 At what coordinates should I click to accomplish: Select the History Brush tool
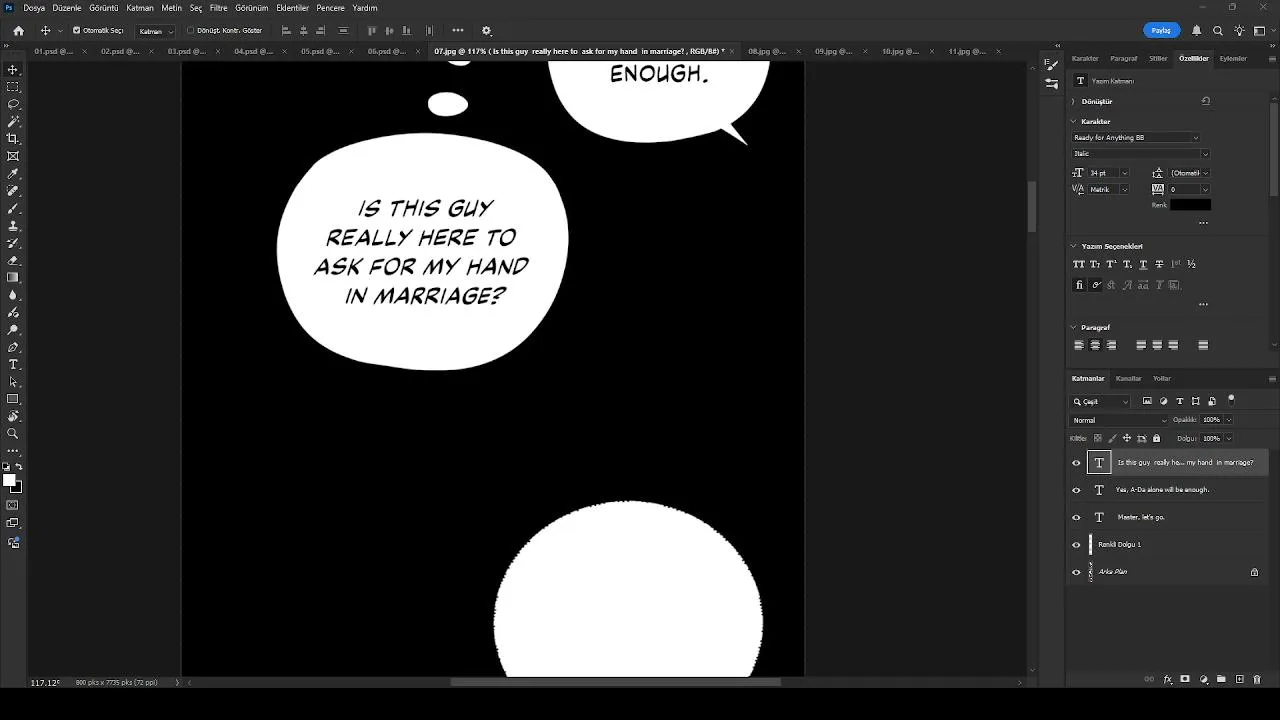pyautogui.click(x=13, y=243)
